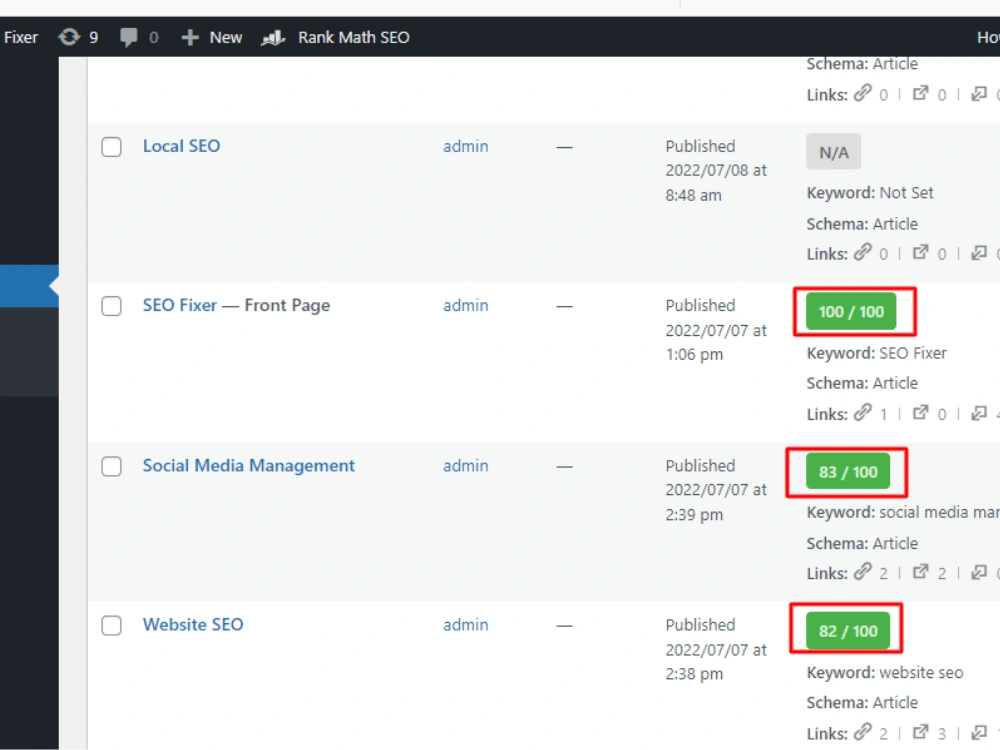Click admin author in SEO Fixer row
This screenshot has height=750, width=1000.
click(466, 305)
